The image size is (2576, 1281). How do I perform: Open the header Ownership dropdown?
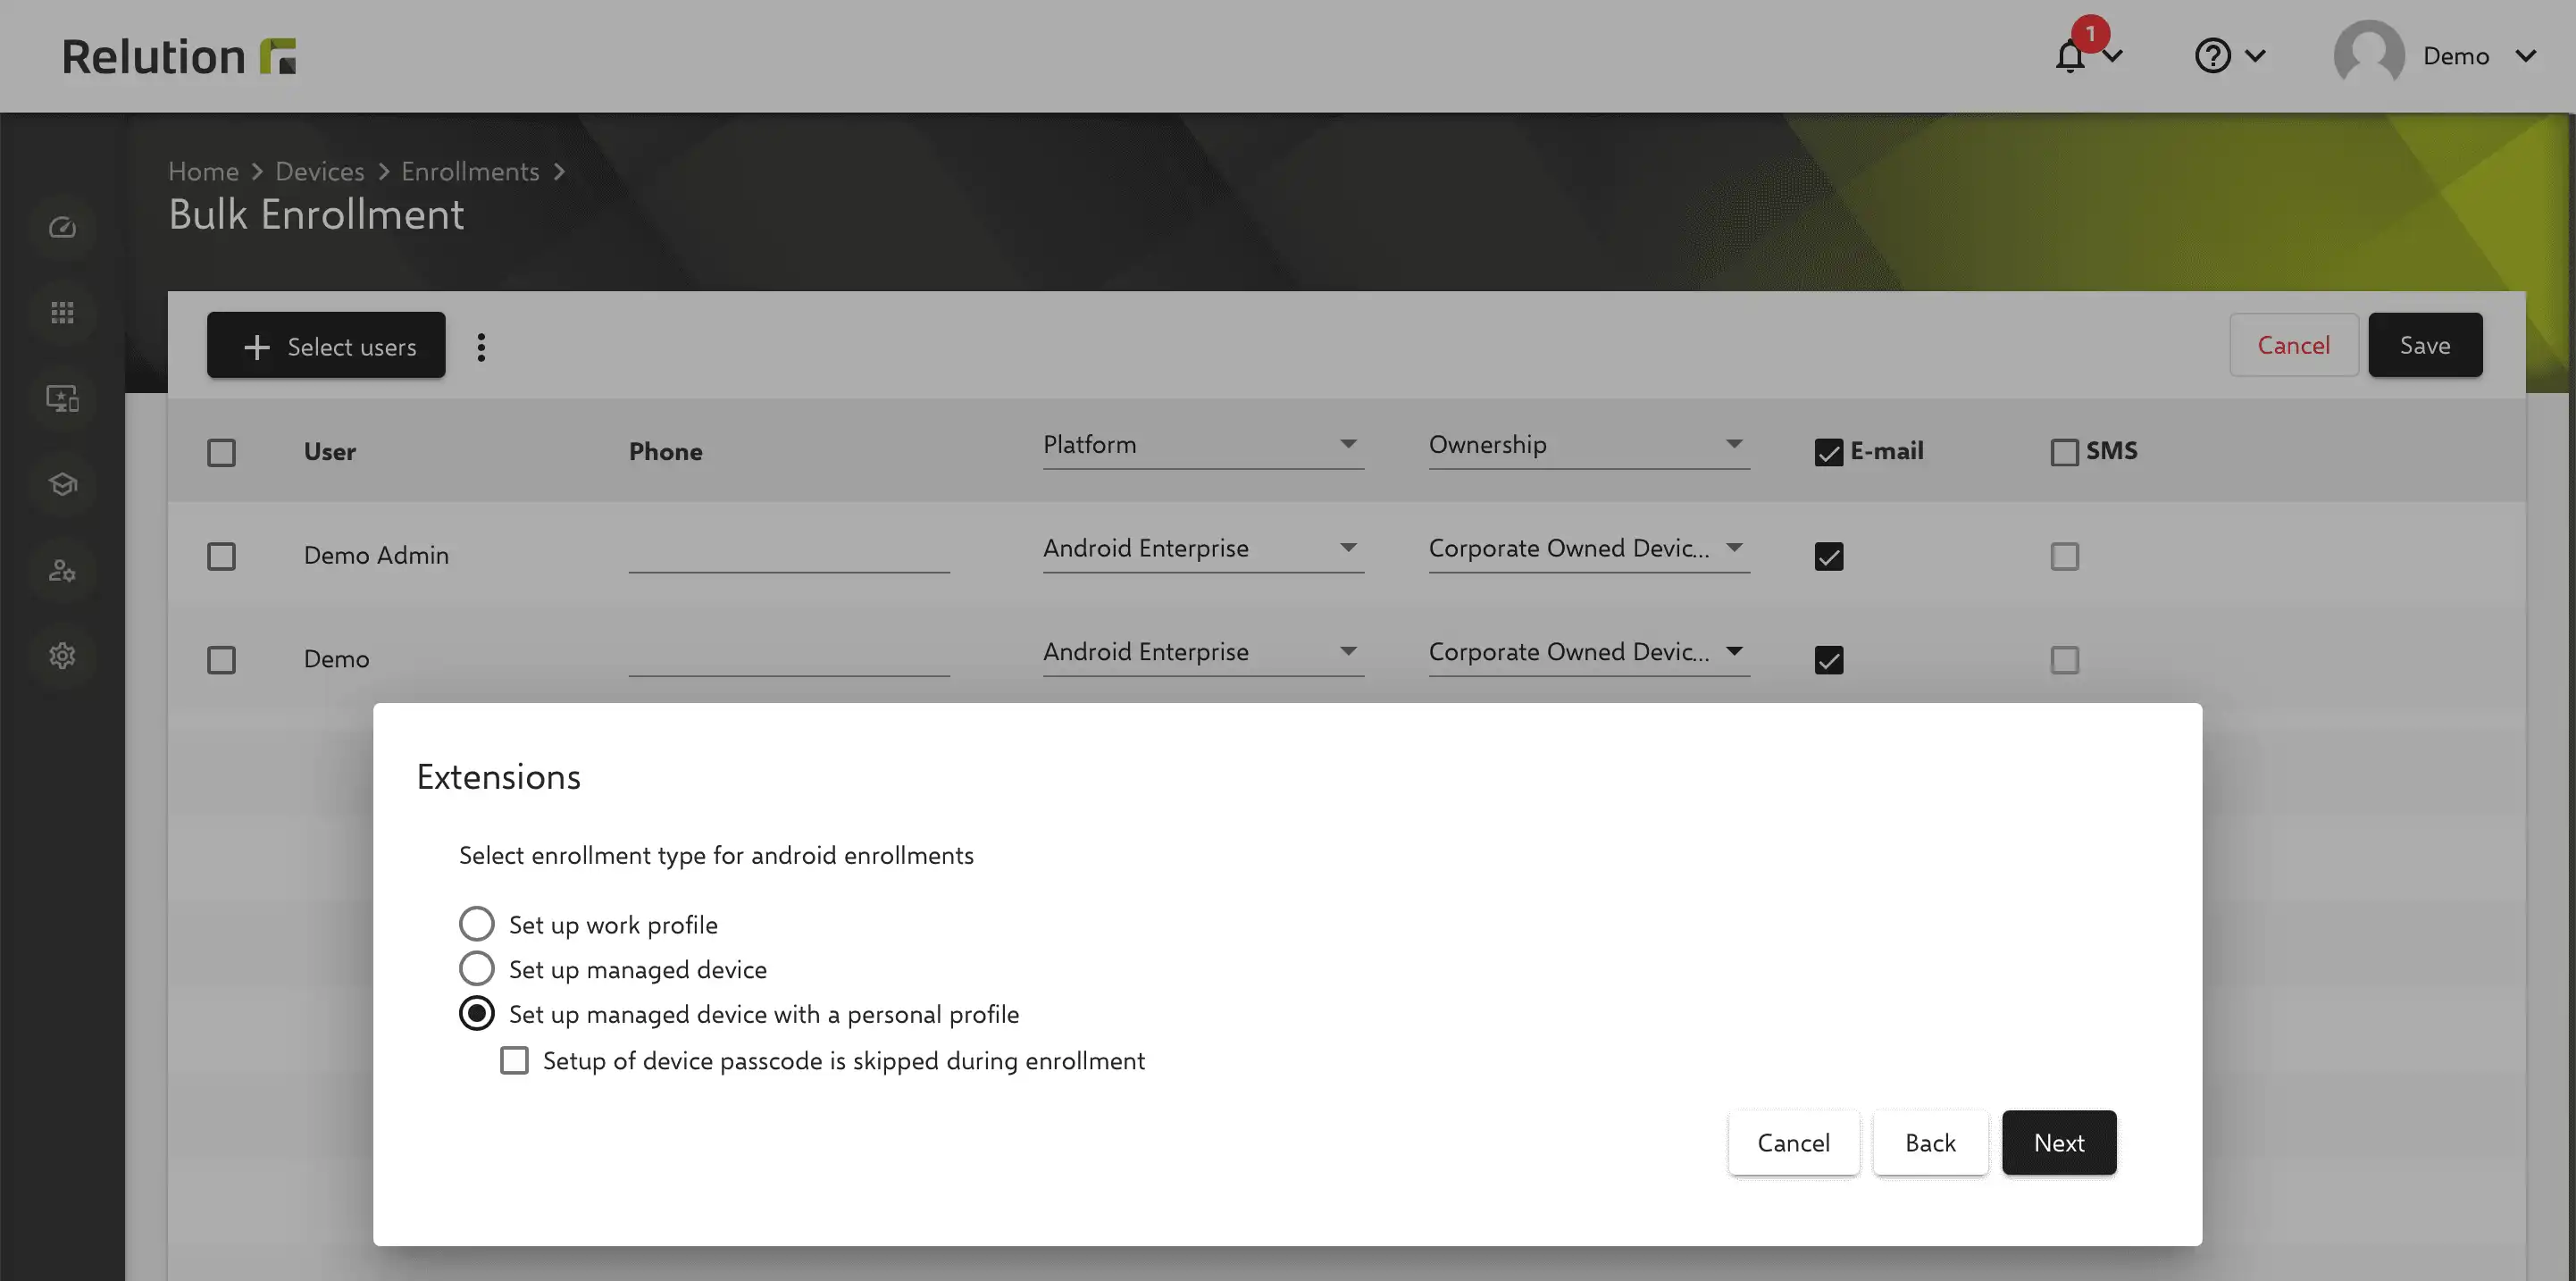tap(1589, 445)
